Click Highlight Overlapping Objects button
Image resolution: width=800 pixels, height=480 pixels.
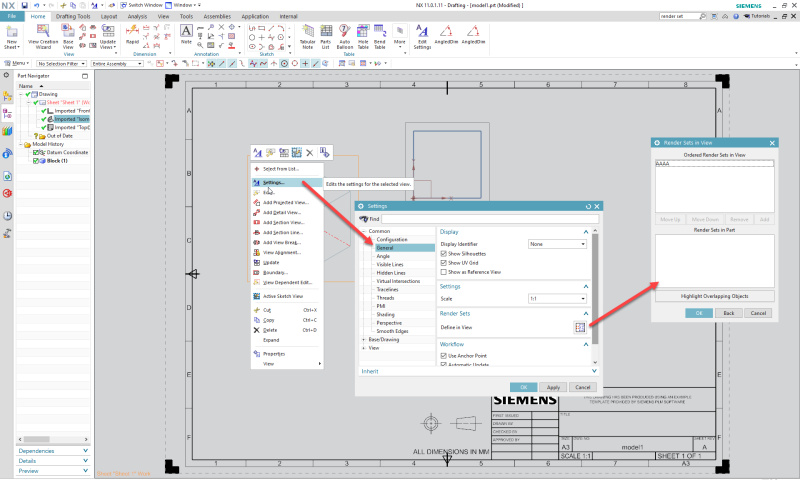[714, 296]
